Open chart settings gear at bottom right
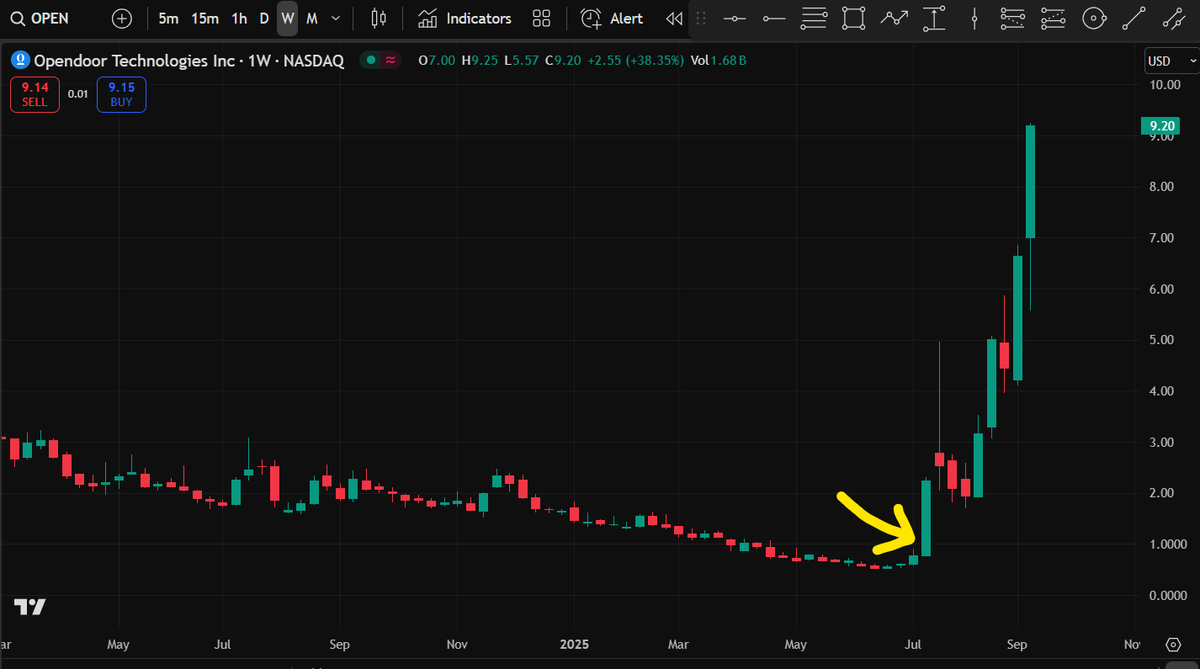Screen dimensions: 1200x669 click(x=1174, y=644)
